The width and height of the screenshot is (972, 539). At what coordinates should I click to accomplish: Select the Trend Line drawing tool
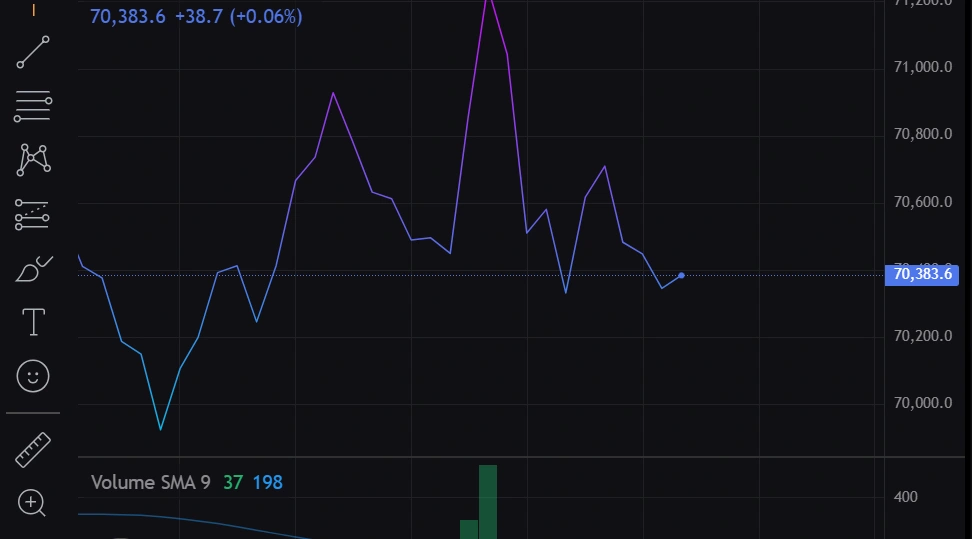tap(33, 53)
